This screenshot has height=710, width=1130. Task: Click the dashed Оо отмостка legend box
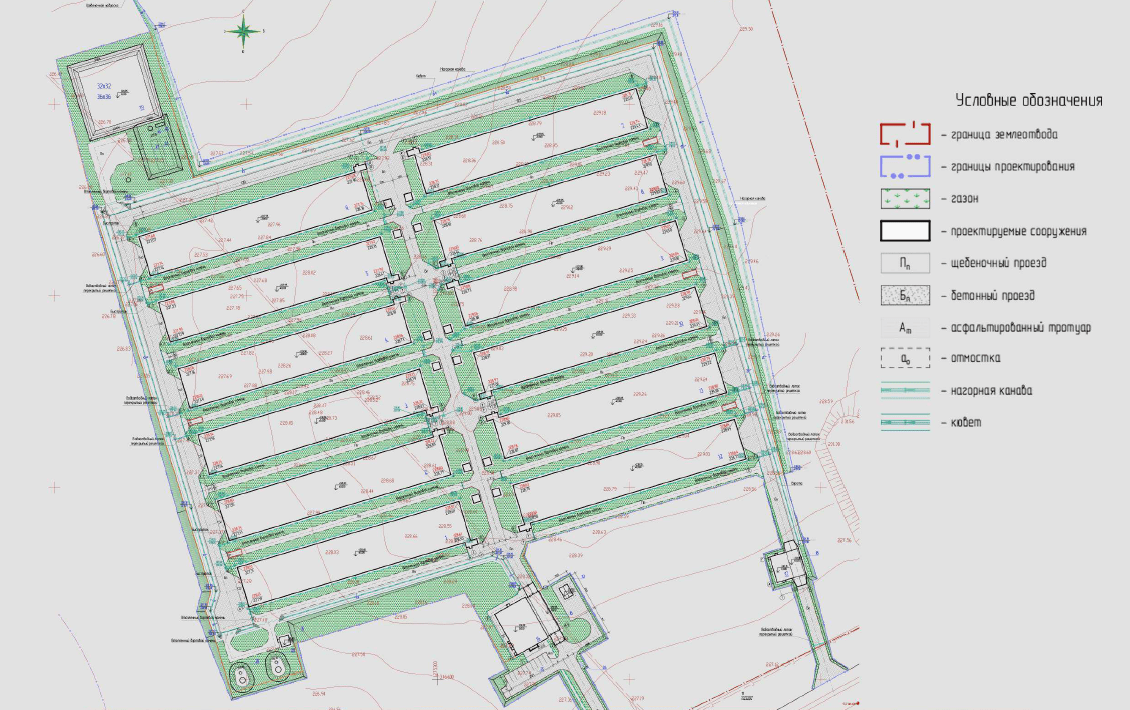905,358
